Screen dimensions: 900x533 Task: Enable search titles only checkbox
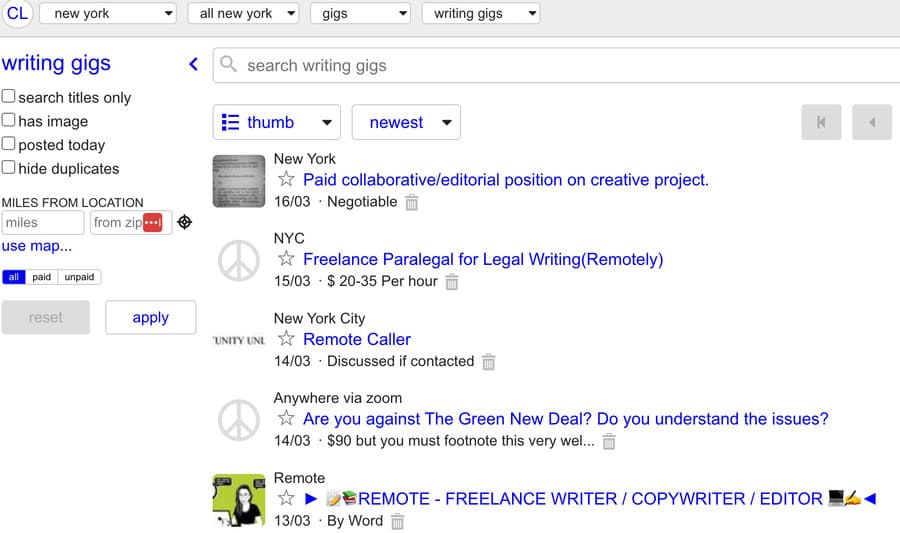pos(9,97)
